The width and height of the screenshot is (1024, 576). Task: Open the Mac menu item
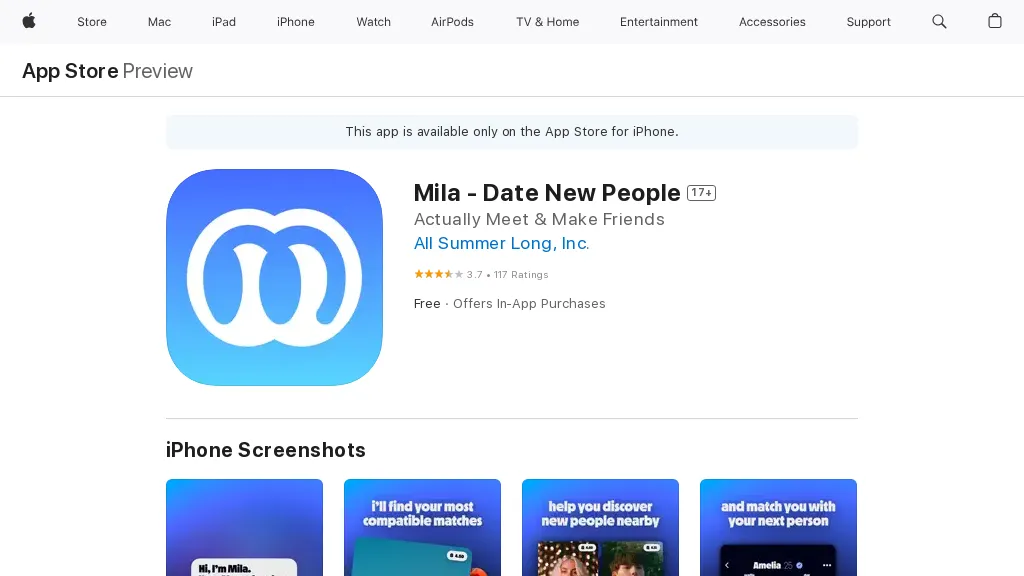click(159, 22)
